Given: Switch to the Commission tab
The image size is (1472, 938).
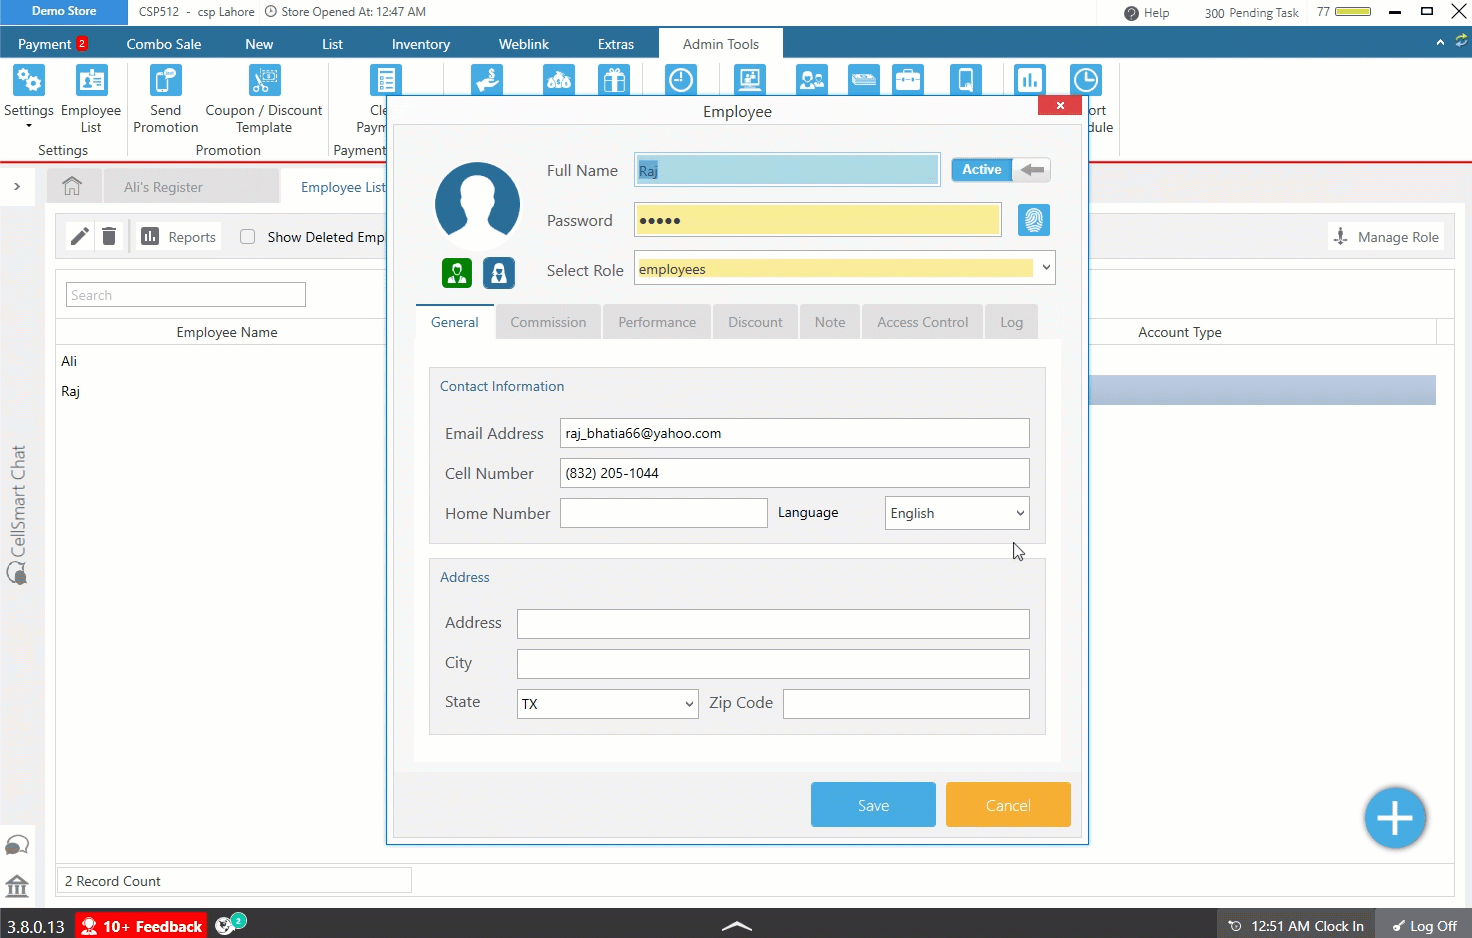Looking at the screenshot, I should 548,322.
